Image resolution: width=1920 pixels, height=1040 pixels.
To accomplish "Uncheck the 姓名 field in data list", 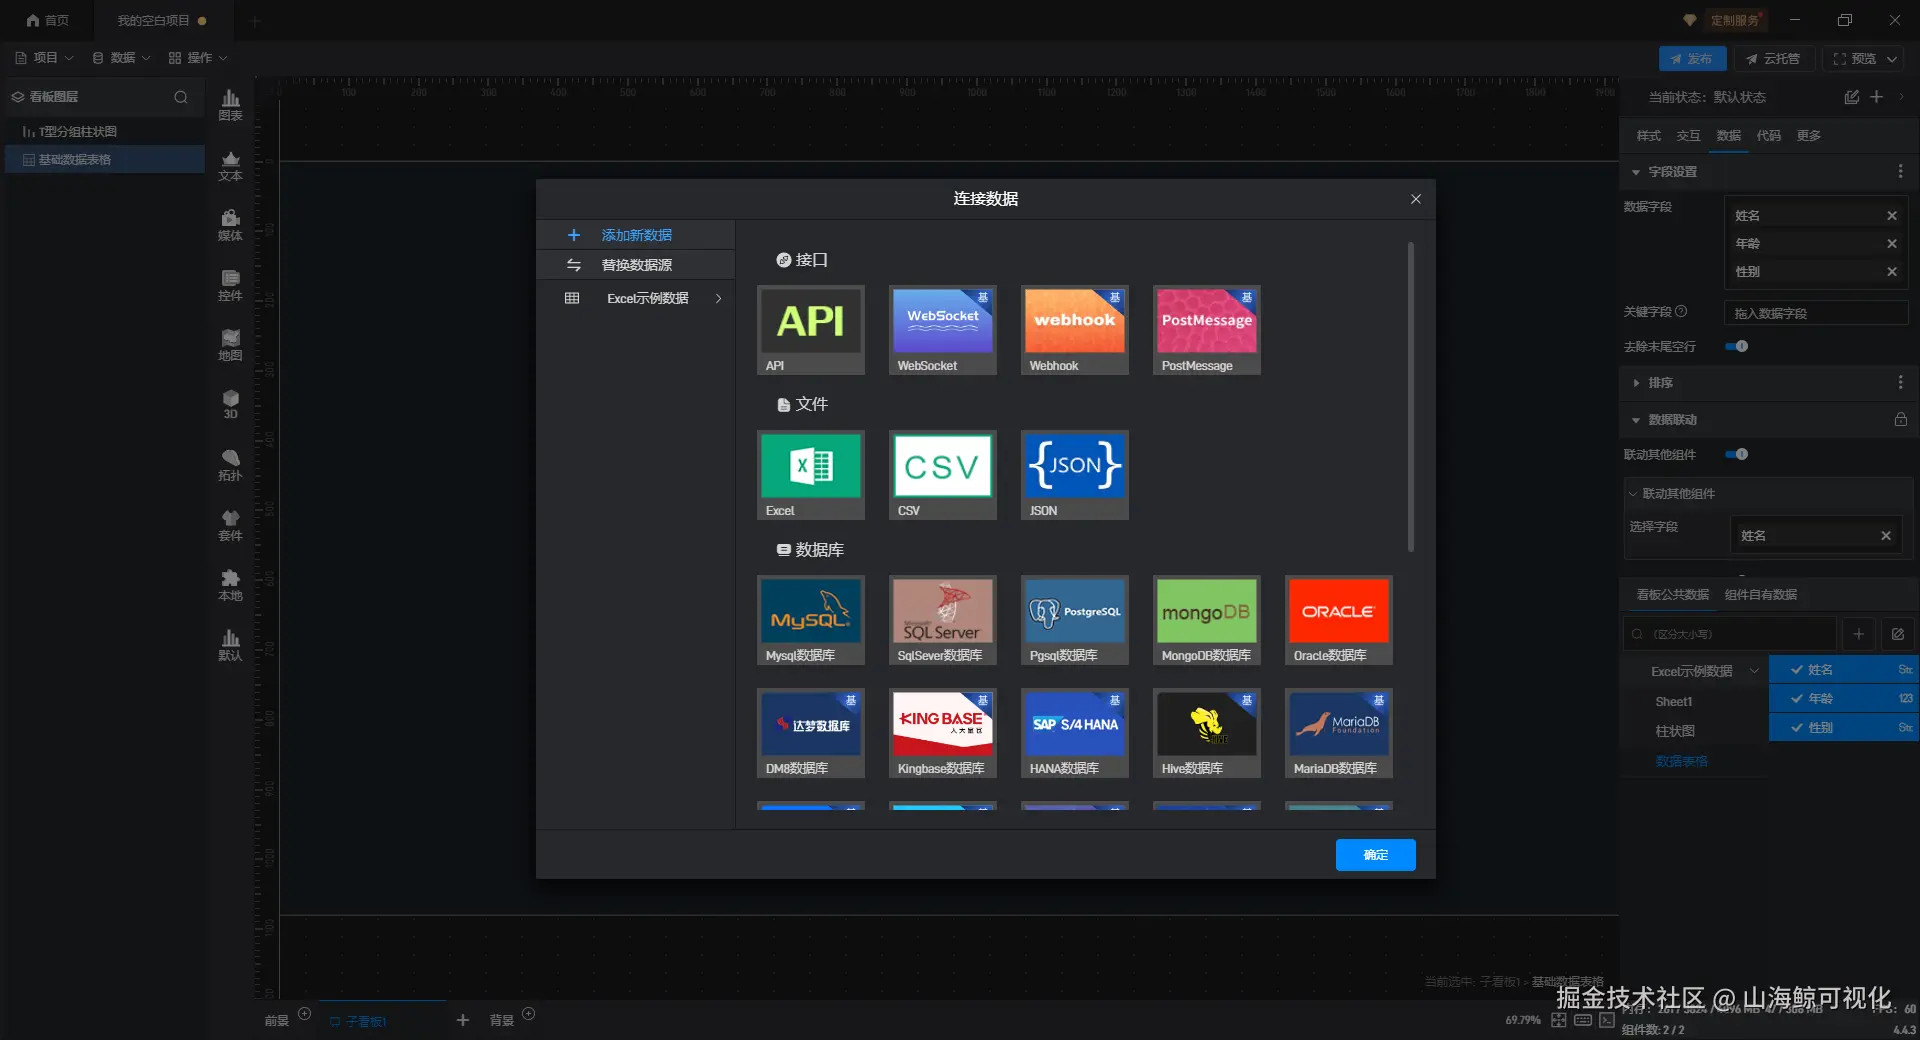I will tap(1797, 670).
